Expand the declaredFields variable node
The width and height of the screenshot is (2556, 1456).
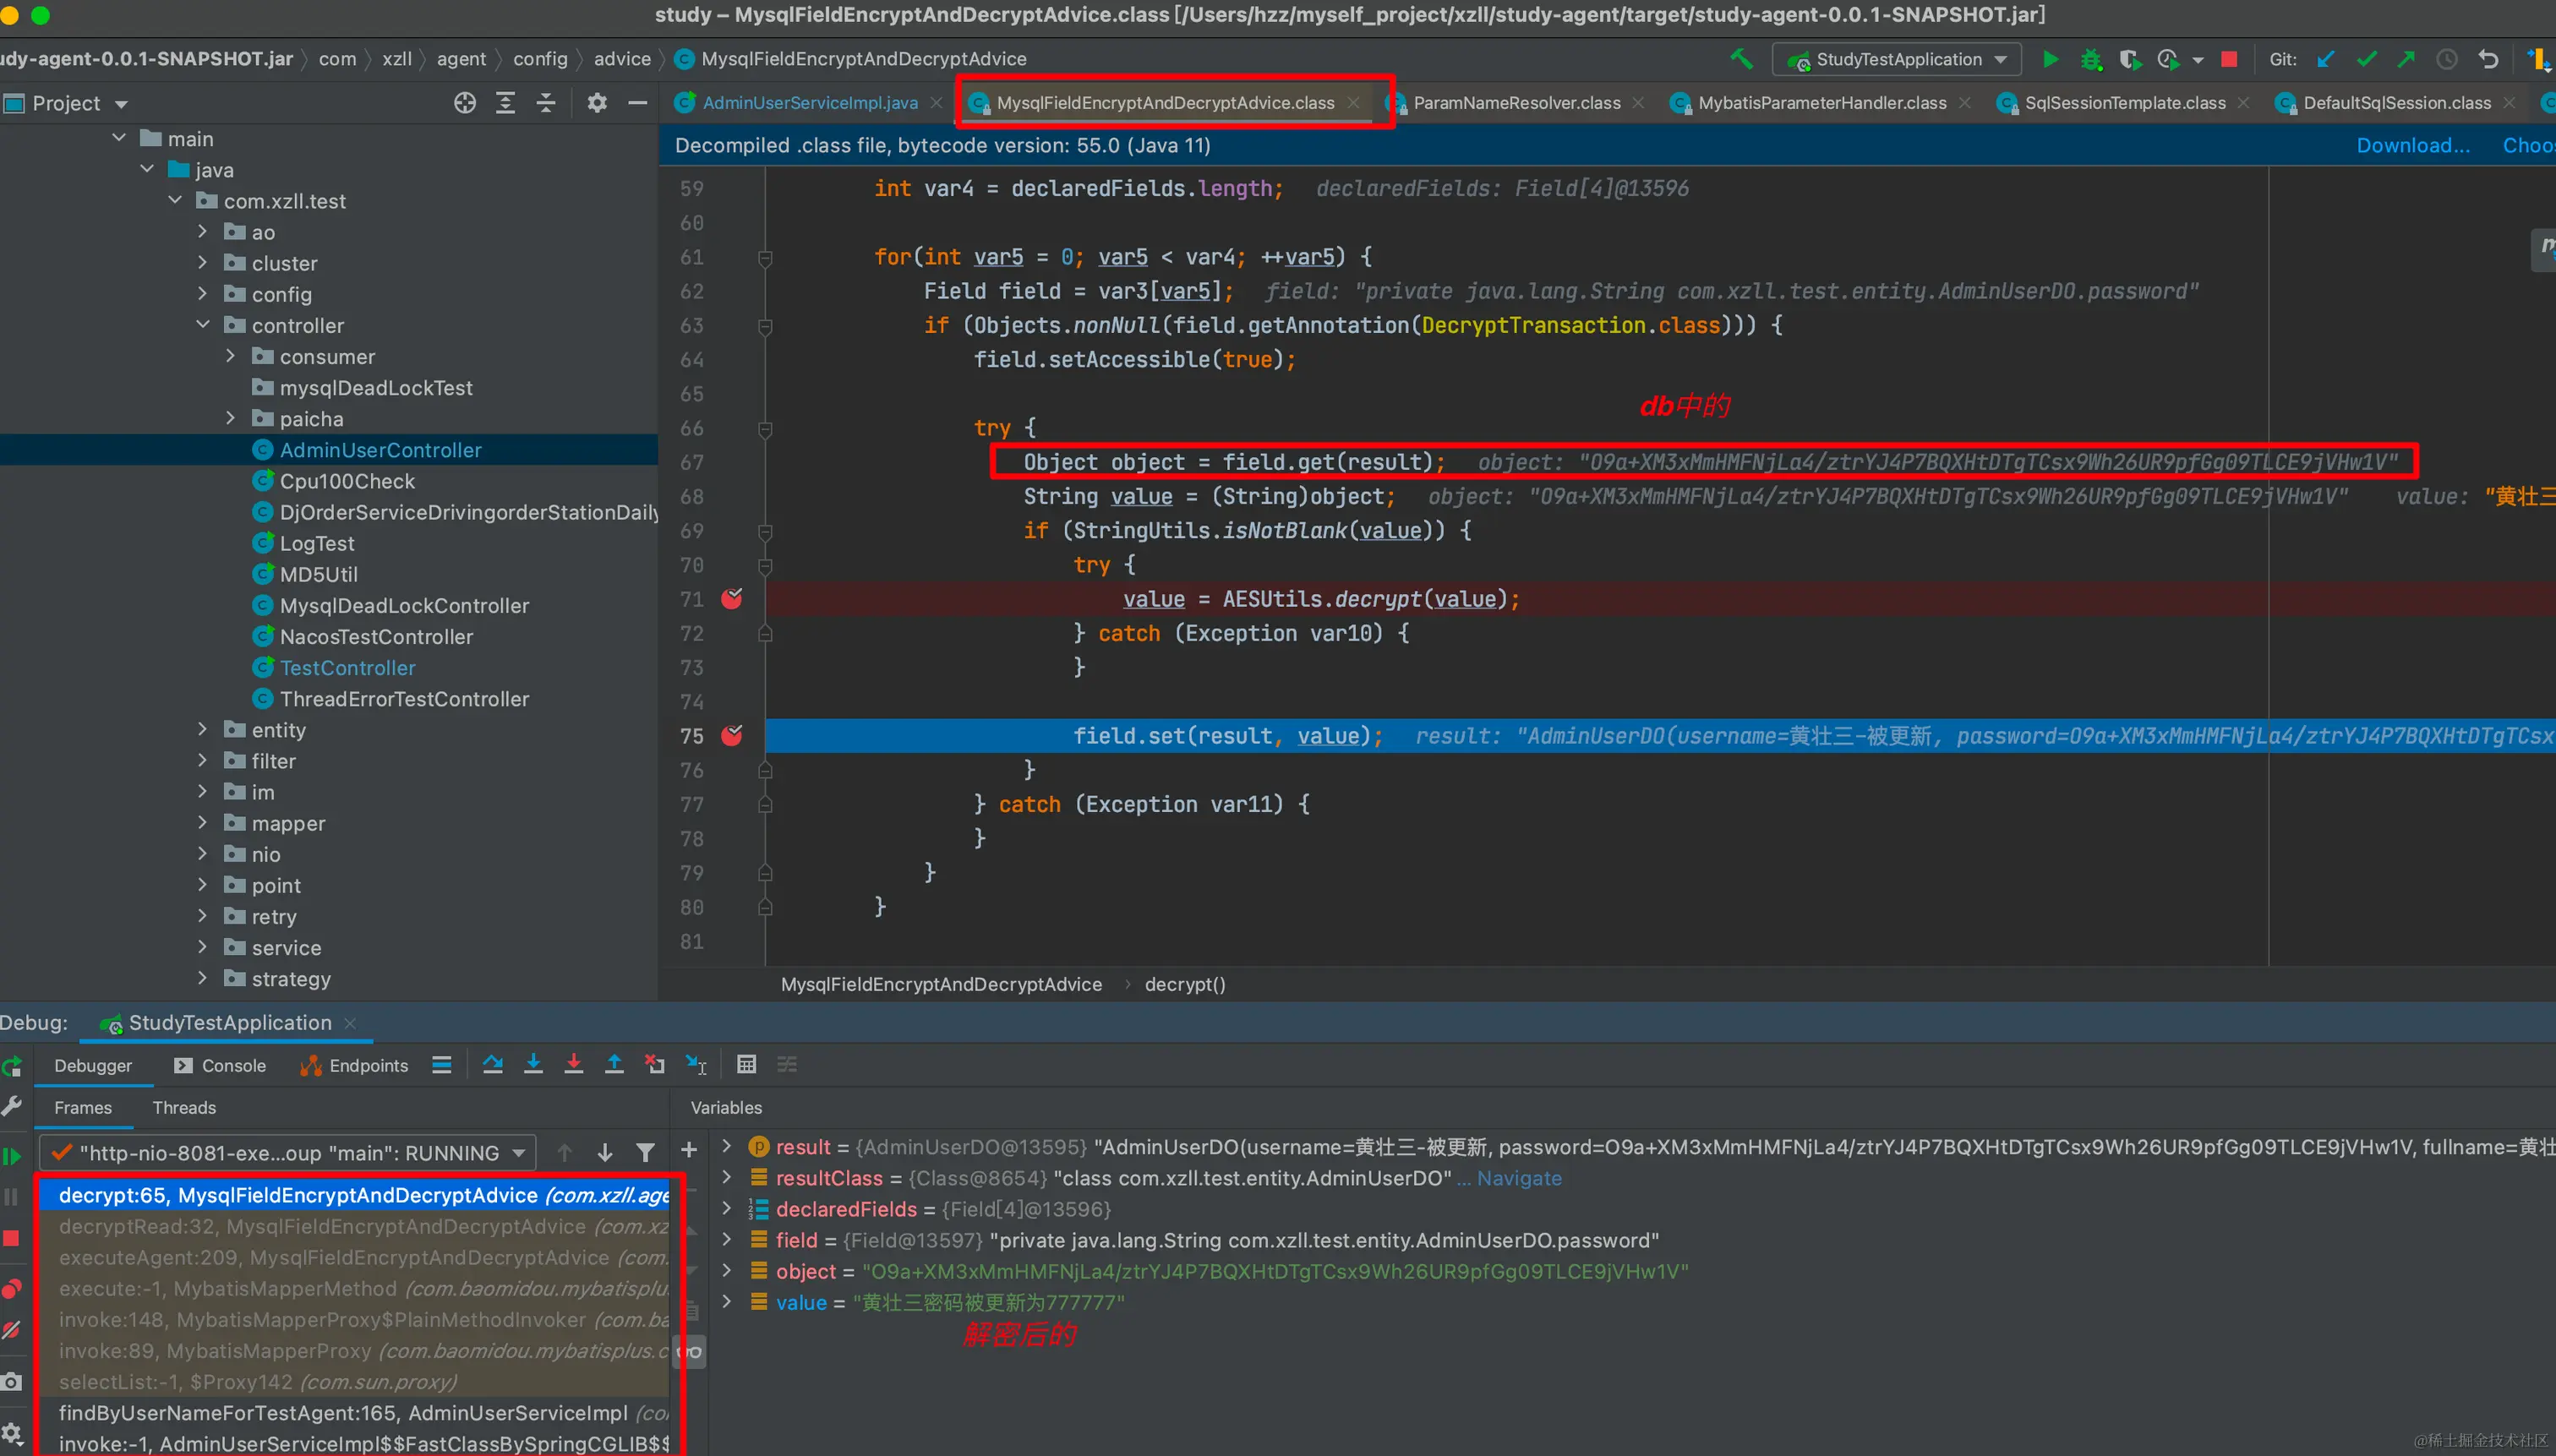pyautogui.click(x=727, y=1208)
